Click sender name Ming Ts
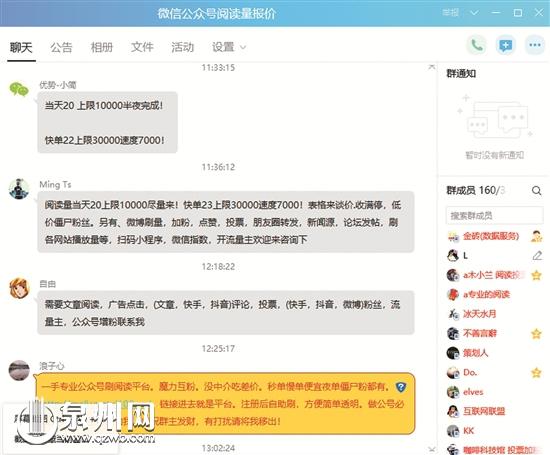550x455 pixels. 55,185
